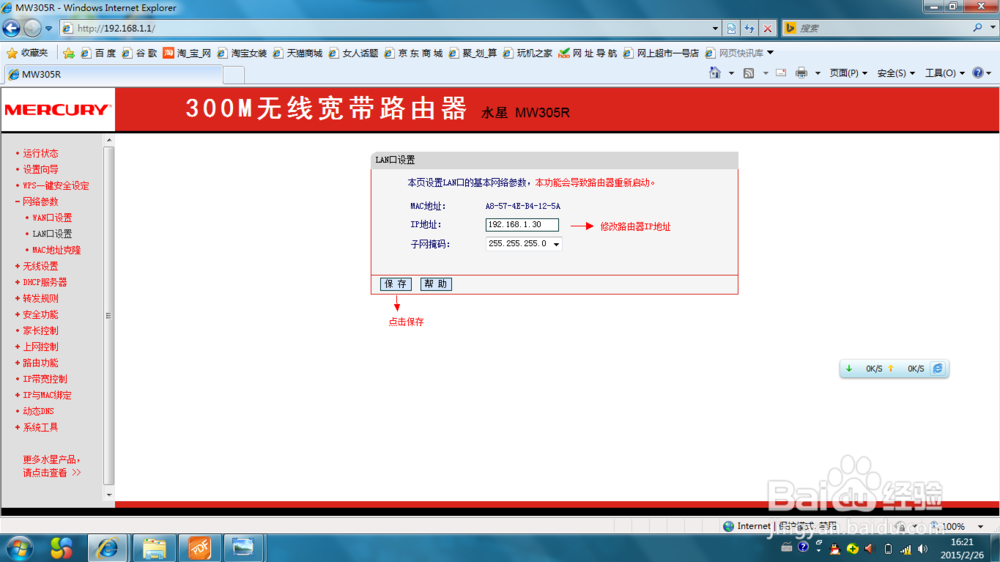Screen dimensions: 1000x562
Task: Click the blue Help question mark icon
Action: coord(978,73)
